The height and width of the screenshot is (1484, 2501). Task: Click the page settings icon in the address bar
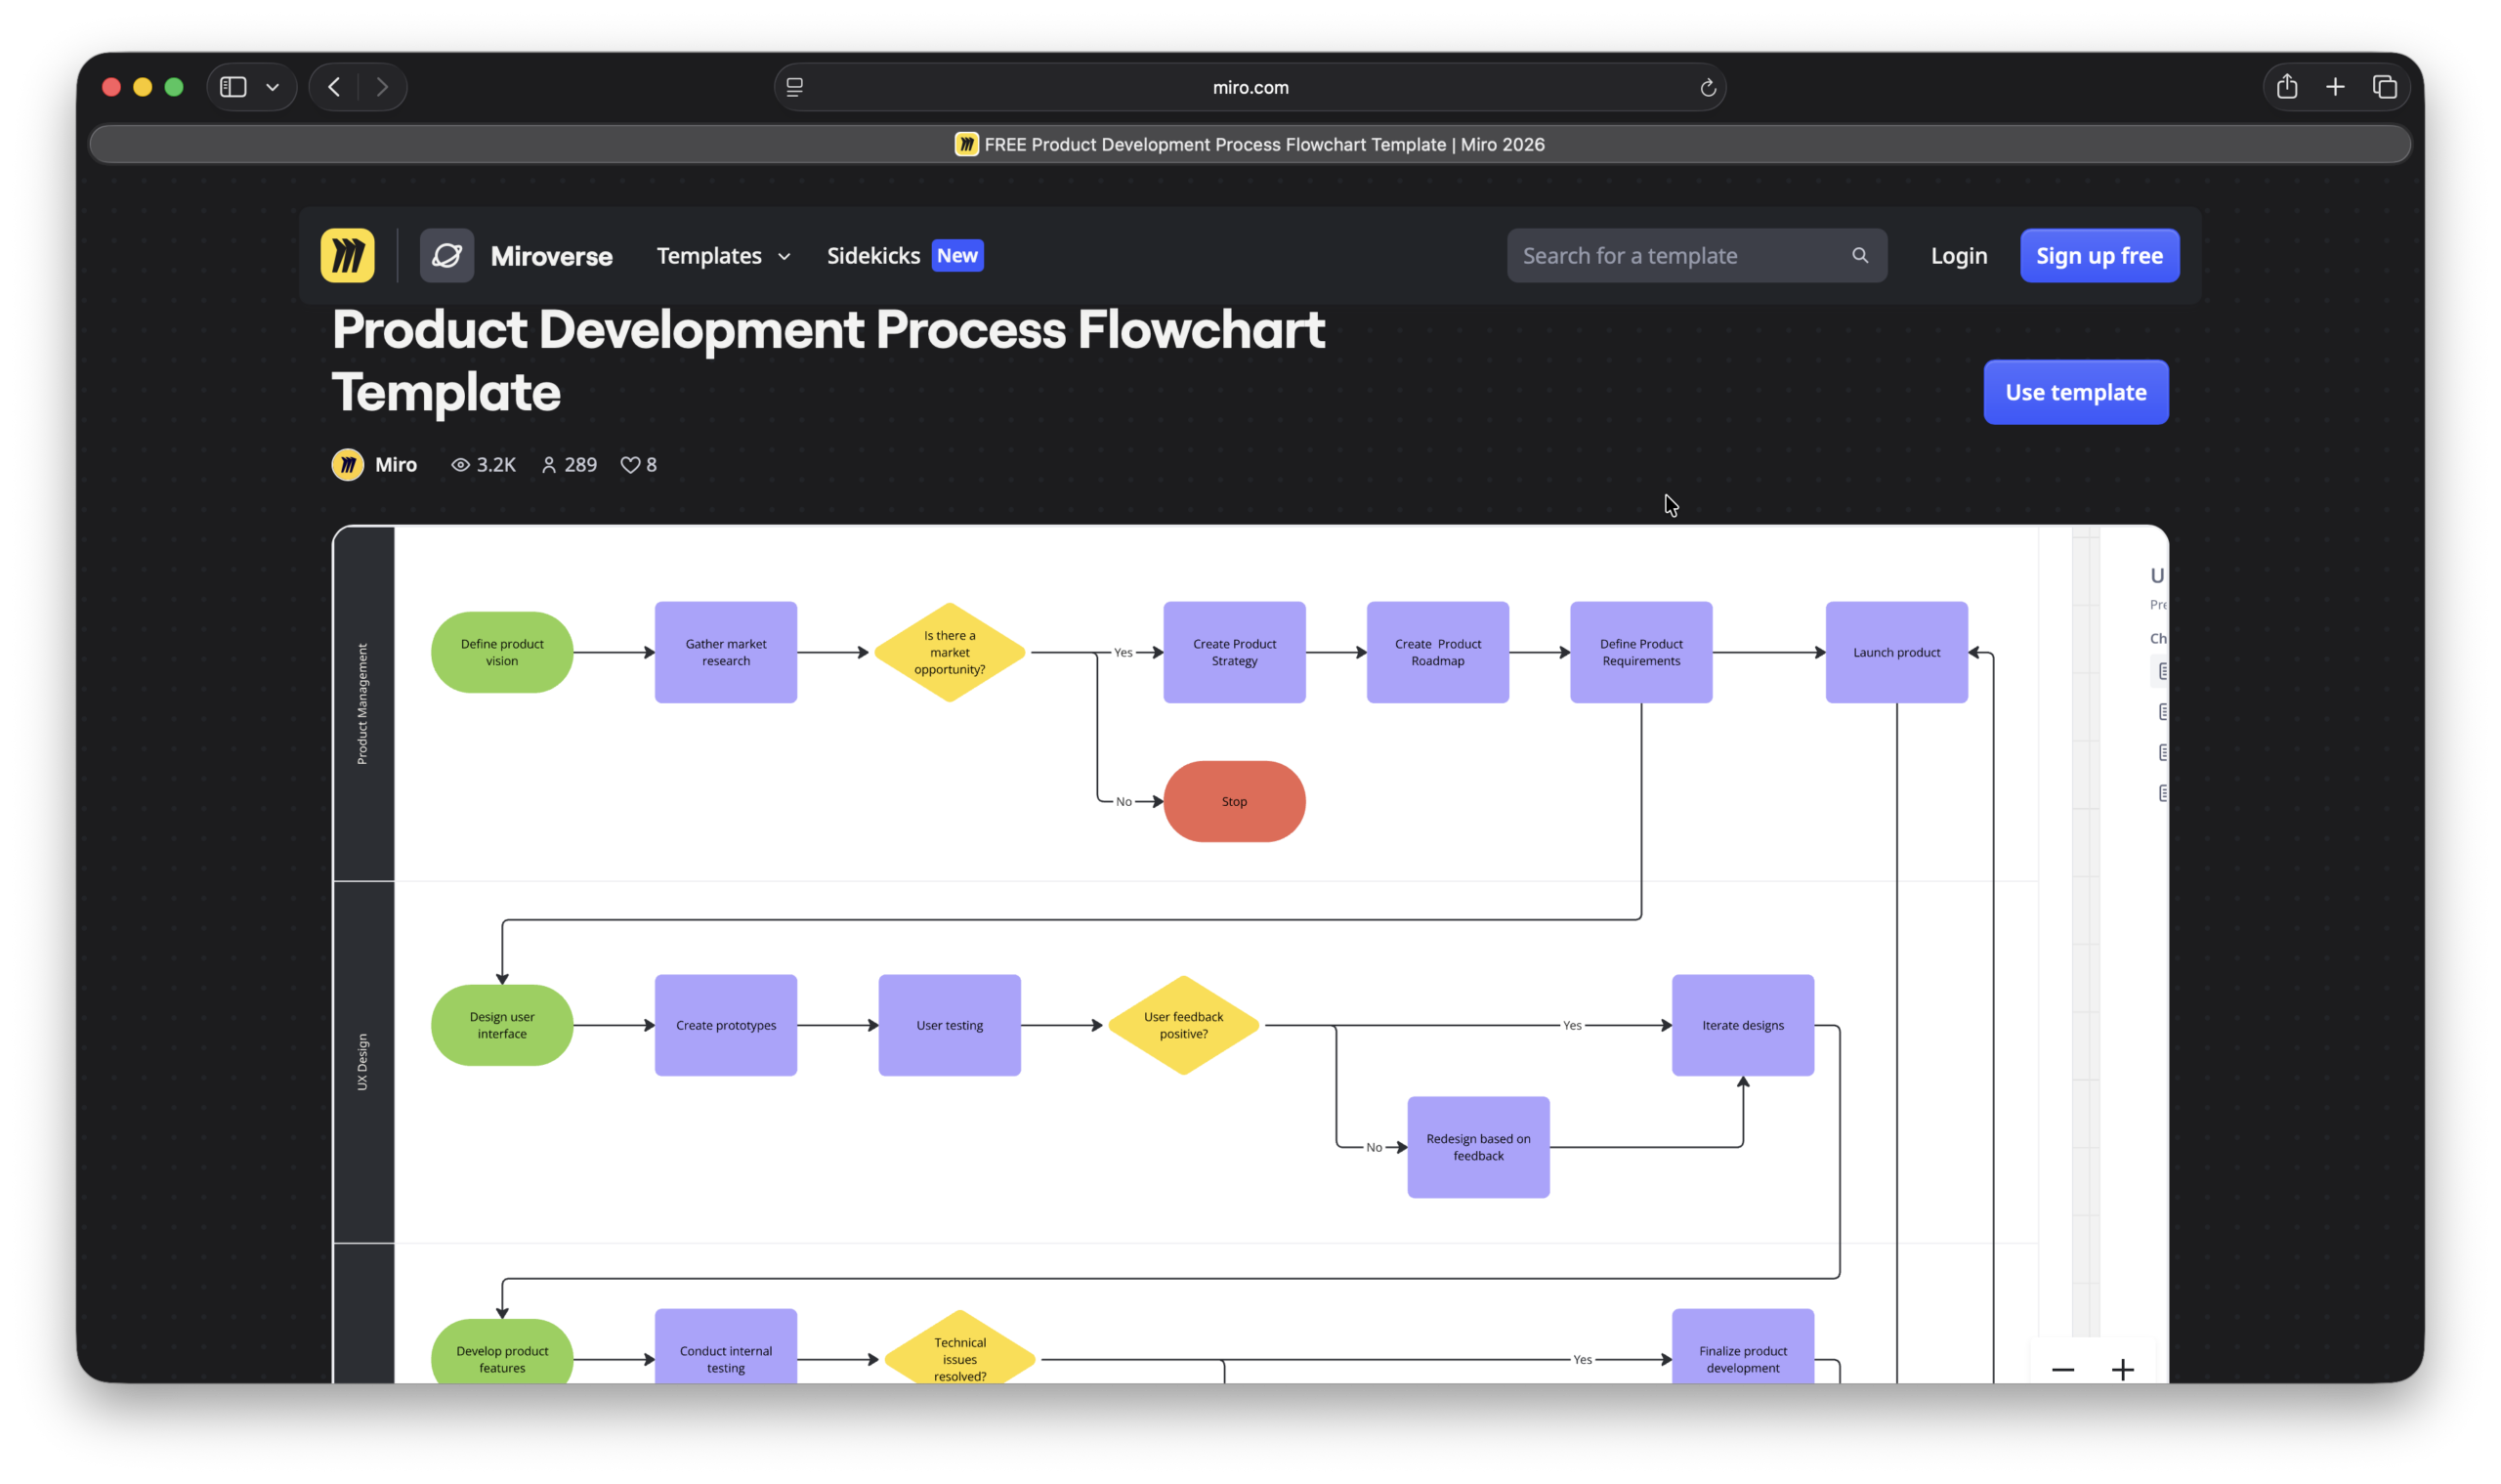pyautogui.click(x=795, y=87)
